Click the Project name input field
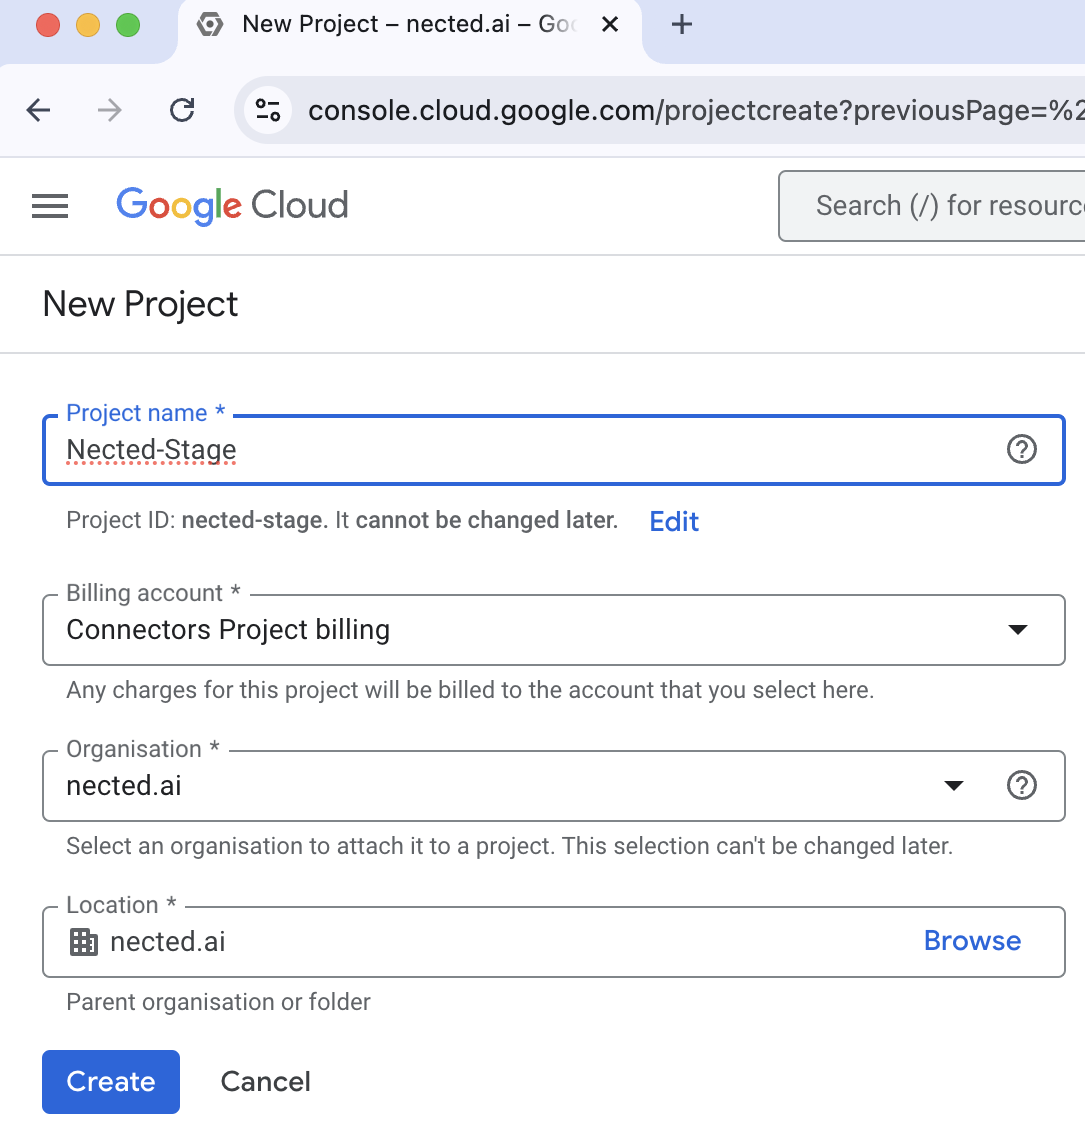The width and height of the screenshot is (1085, 1135). pos(520,451)
